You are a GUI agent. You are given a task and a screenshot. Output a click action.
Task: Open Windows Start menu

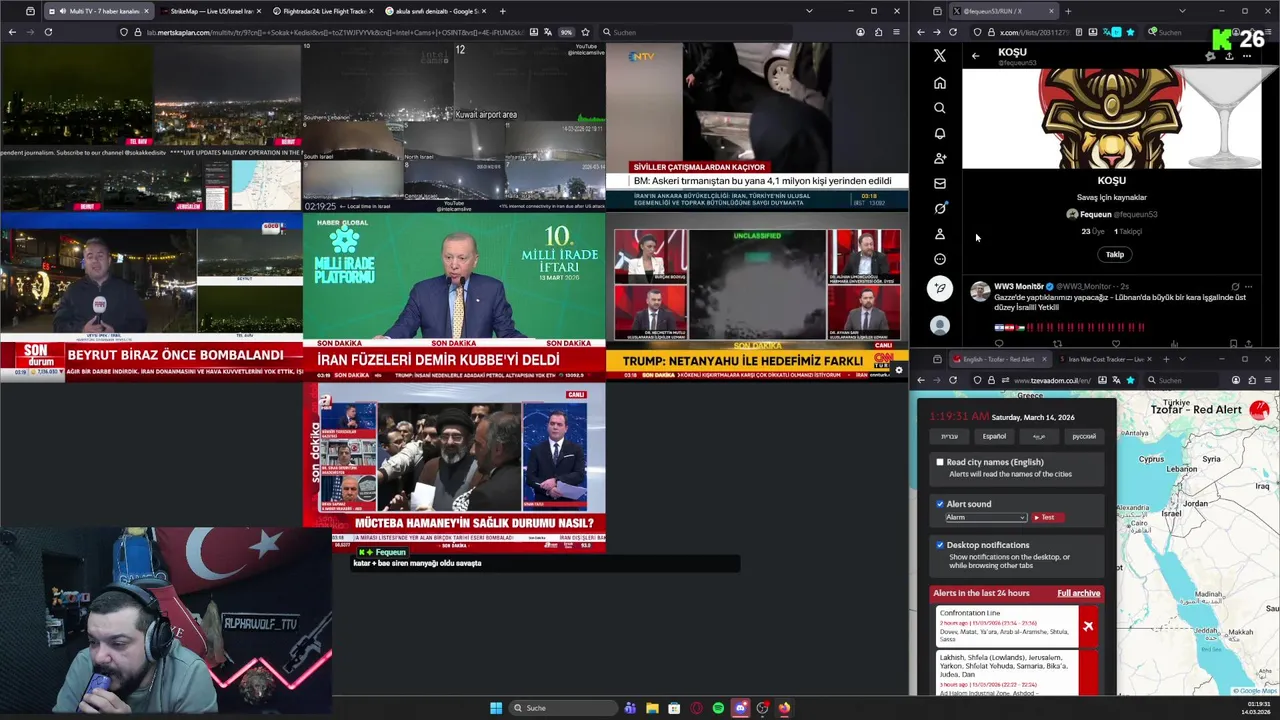click(x=496, y=708)
